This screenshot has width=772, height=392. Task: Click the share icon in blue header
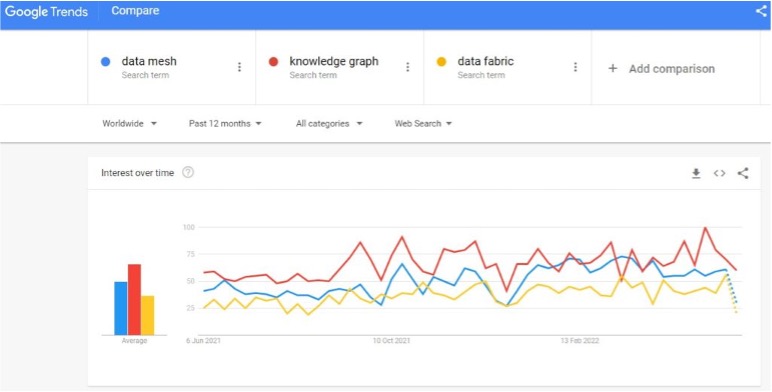point(761,11)
